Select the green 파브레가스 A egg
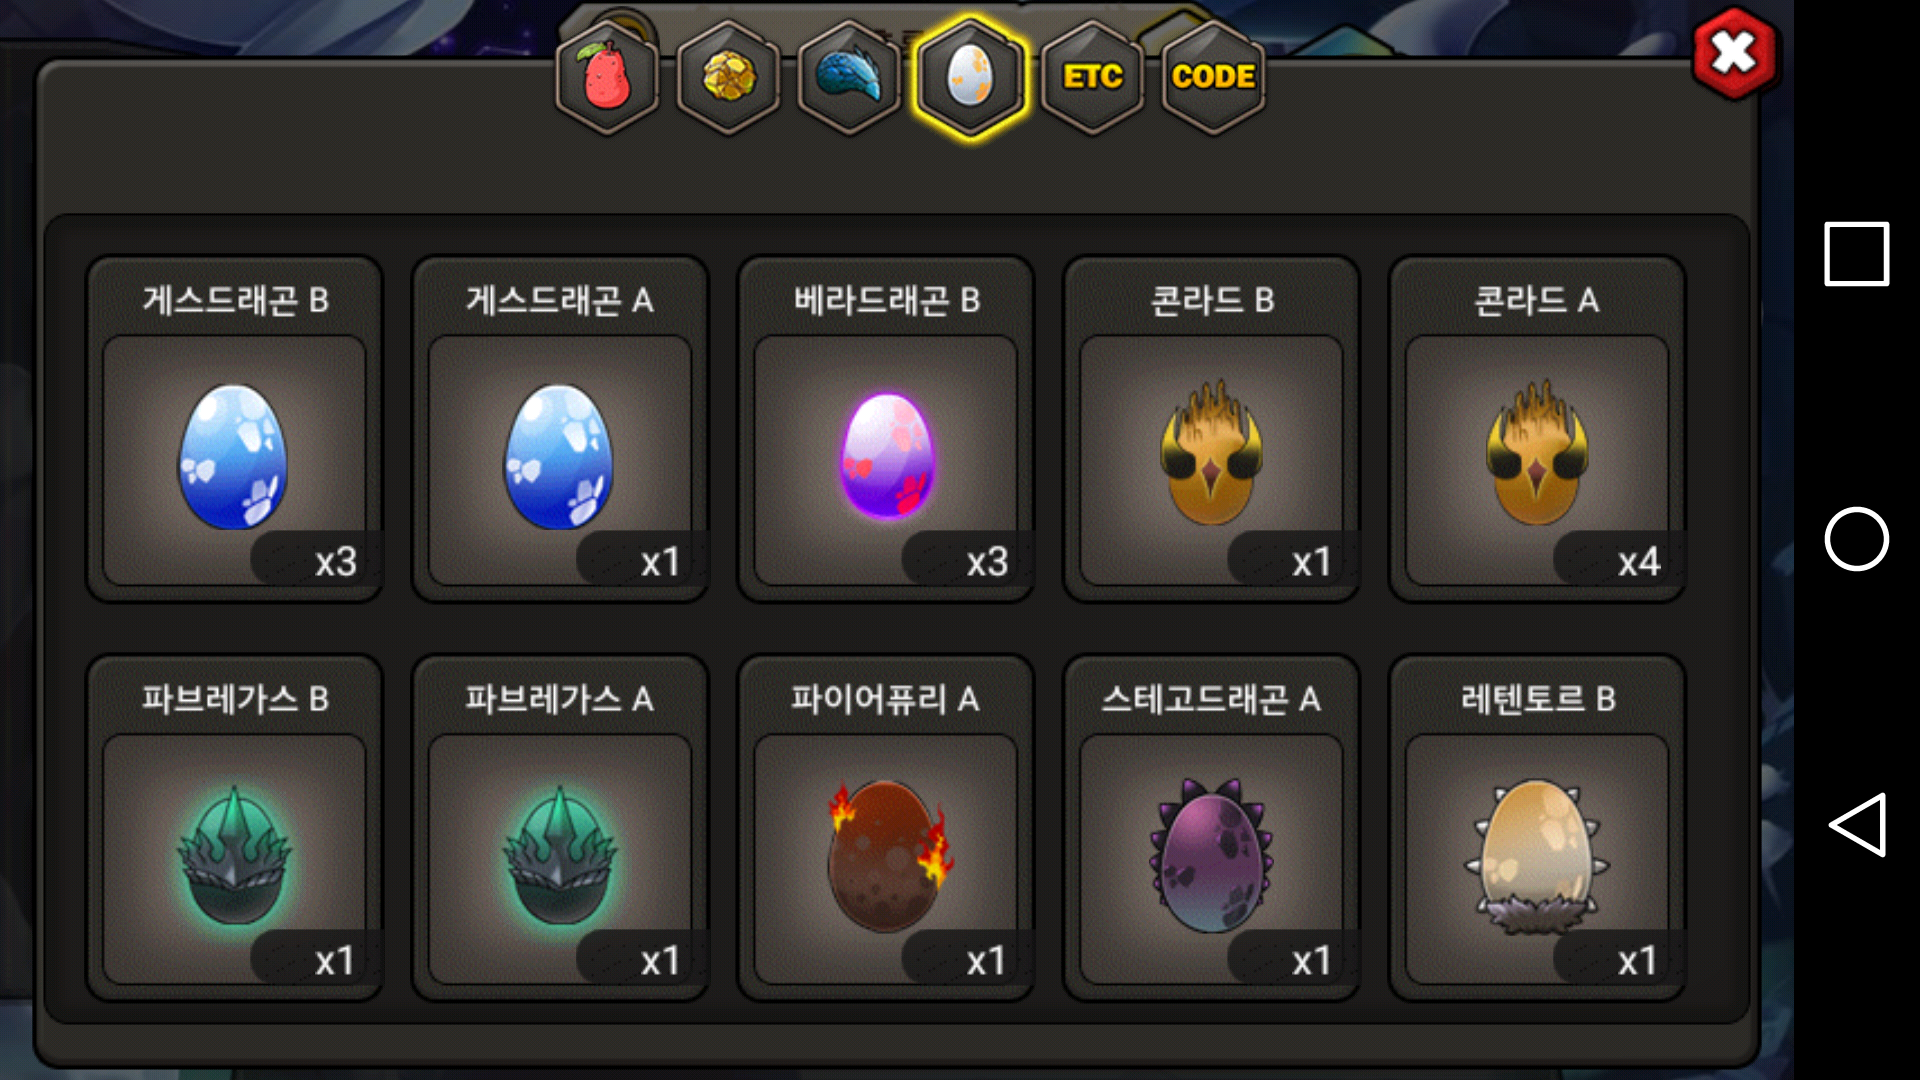The height and width of the screenshot is (1080, 1920). (560, 828)
